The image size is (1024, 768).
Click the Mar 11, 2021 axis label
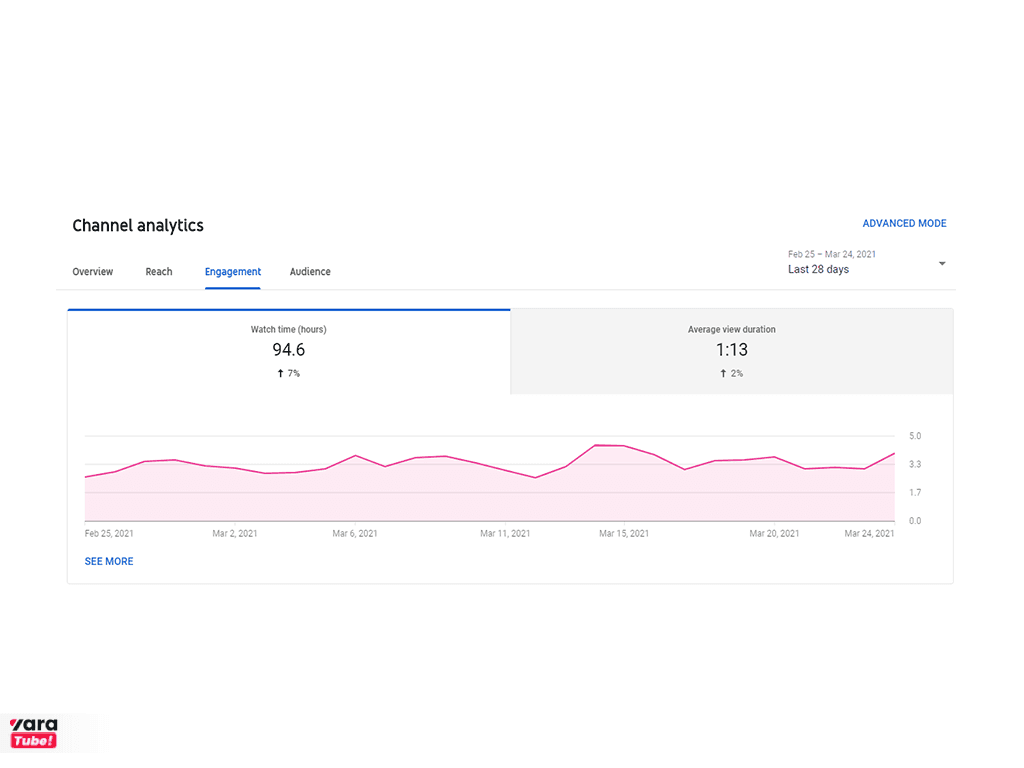505,534
